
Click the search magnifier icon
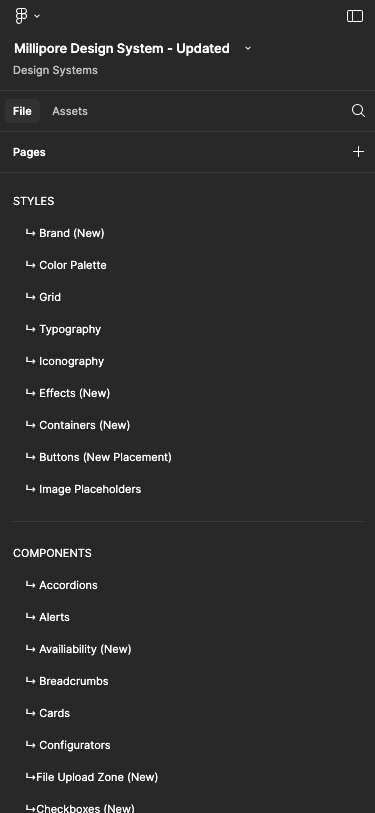[x=358, y=110]
